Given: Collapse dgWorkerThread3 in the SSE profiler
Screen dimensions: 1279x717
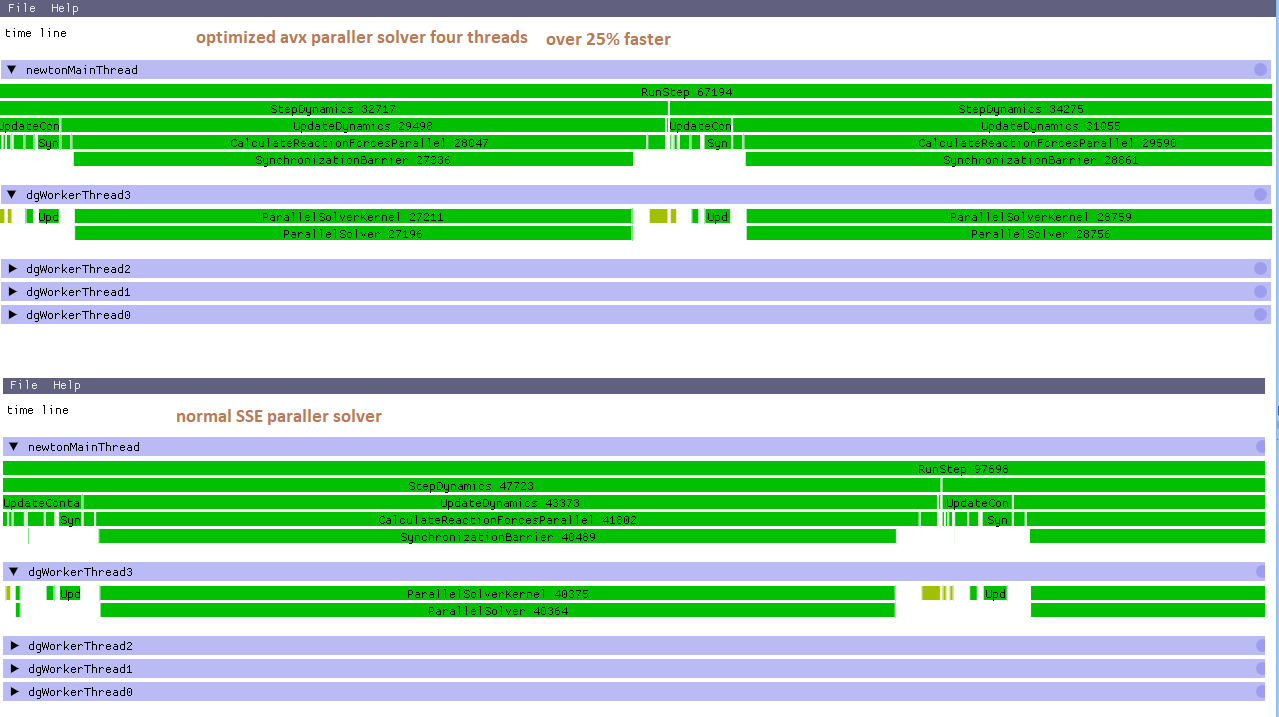Looking at the screenshot, I should [14, 572].
